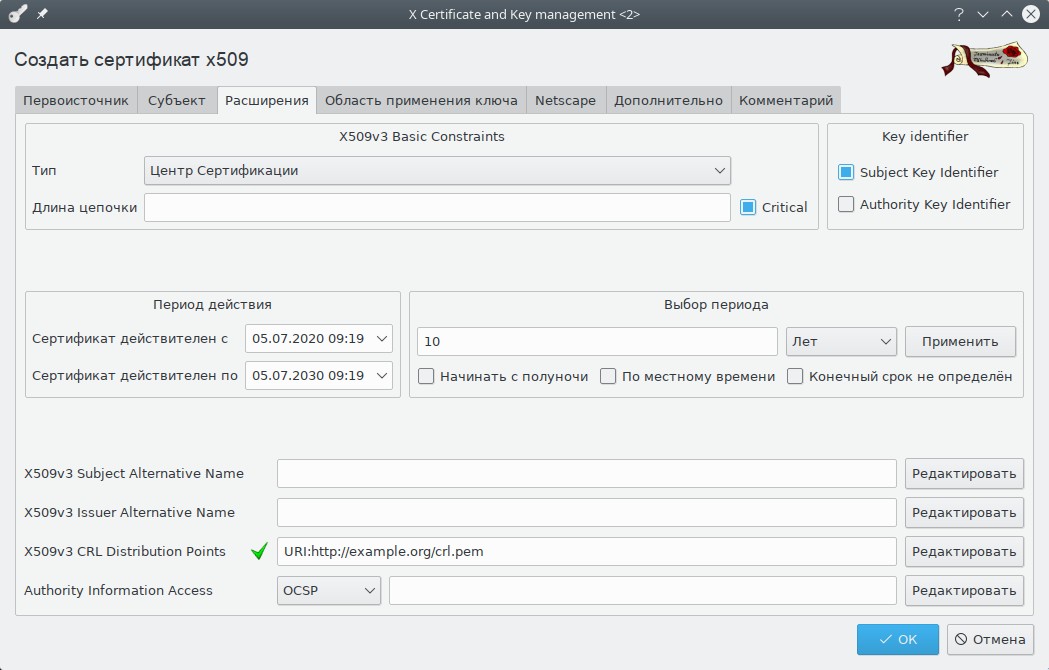This screenshot has height=670, width=1049.
Task: Enable the По местному времени checkbox
Action: 608,377
